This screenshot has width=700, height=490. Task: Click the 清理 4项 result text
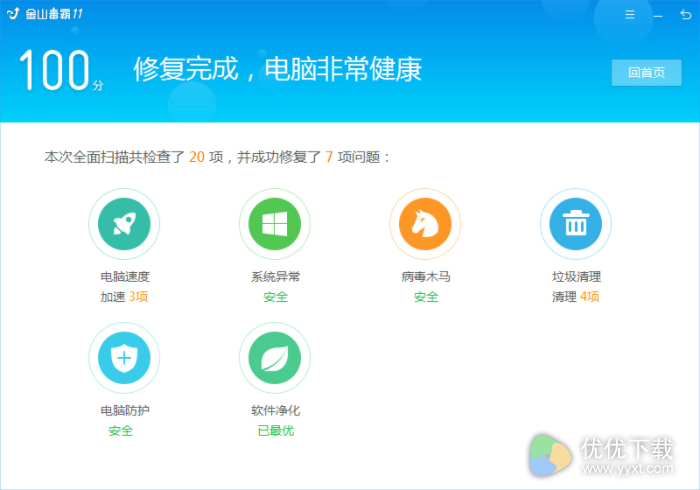point(576,297)
